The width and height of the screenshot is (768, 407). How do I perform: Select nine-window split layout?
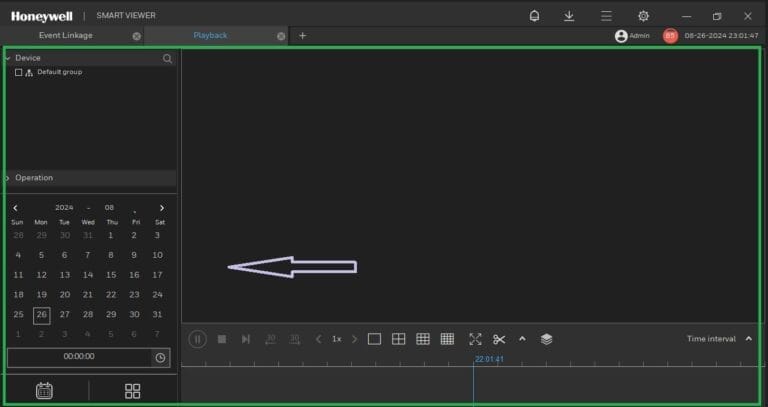coord(423,339)
